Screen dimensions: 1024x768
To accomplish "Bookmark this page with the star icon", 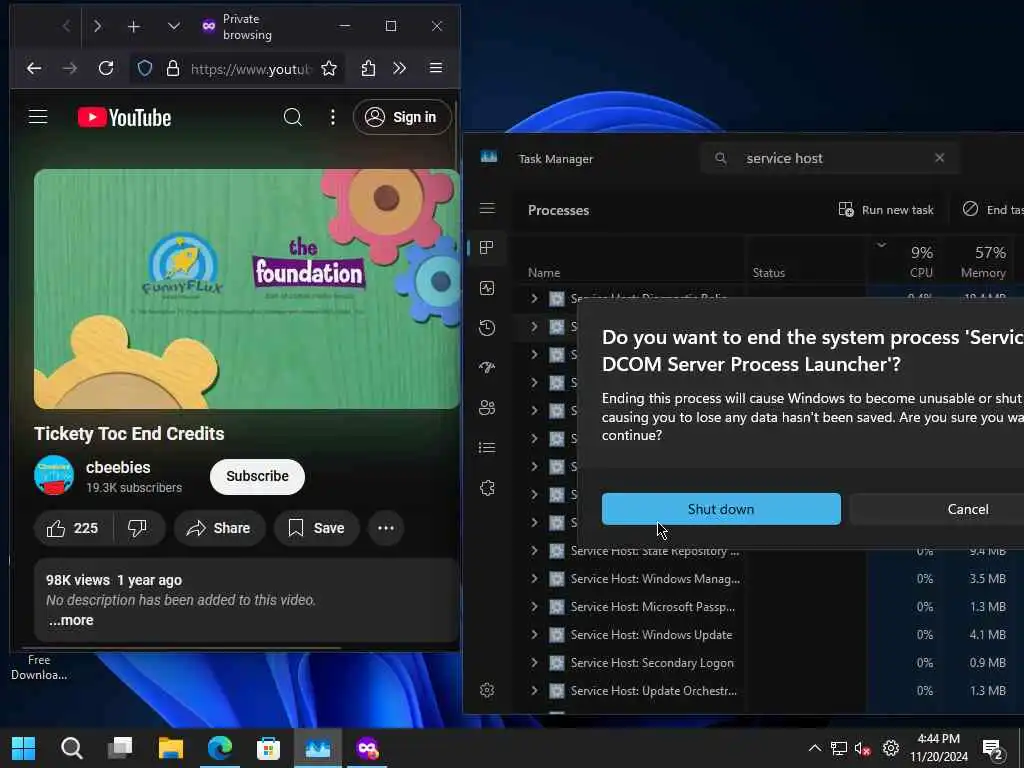I will tap(329, 68).
